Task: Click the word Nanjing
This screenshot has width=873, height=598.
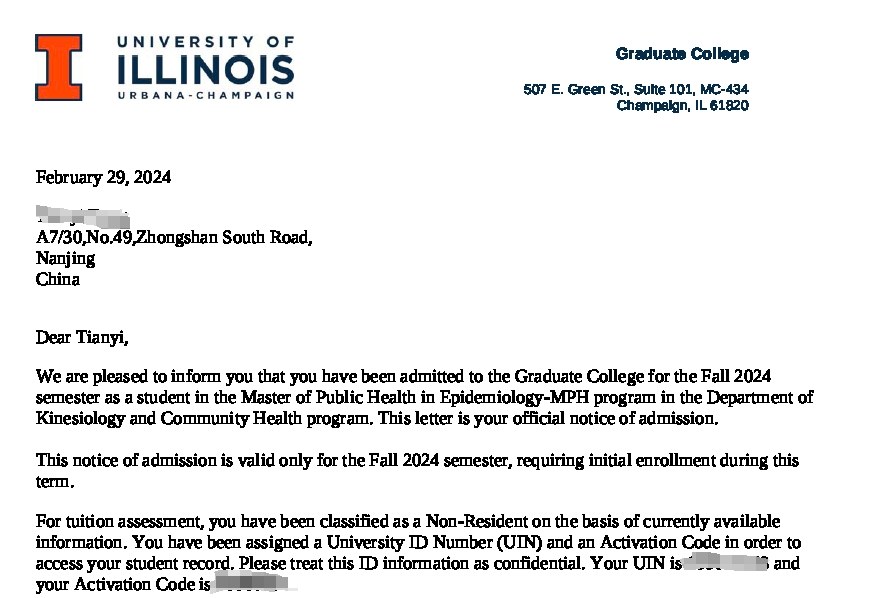Action: point(65,258)
